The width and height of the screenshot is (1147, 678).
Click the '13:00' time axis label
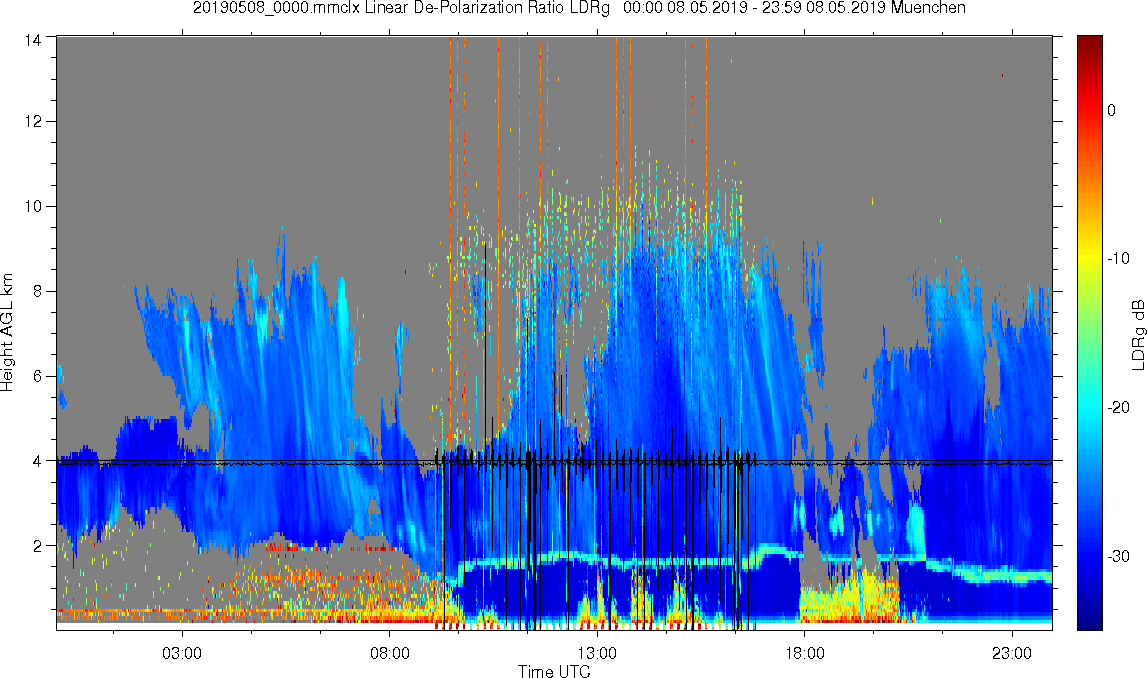click(597, 653)
